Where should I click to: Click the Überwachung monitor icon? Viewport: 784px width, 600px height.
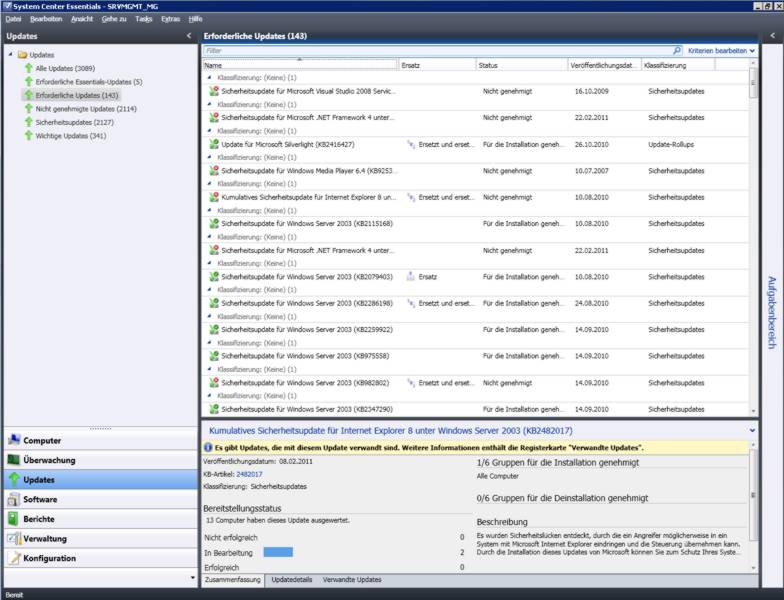pos(14,460)
